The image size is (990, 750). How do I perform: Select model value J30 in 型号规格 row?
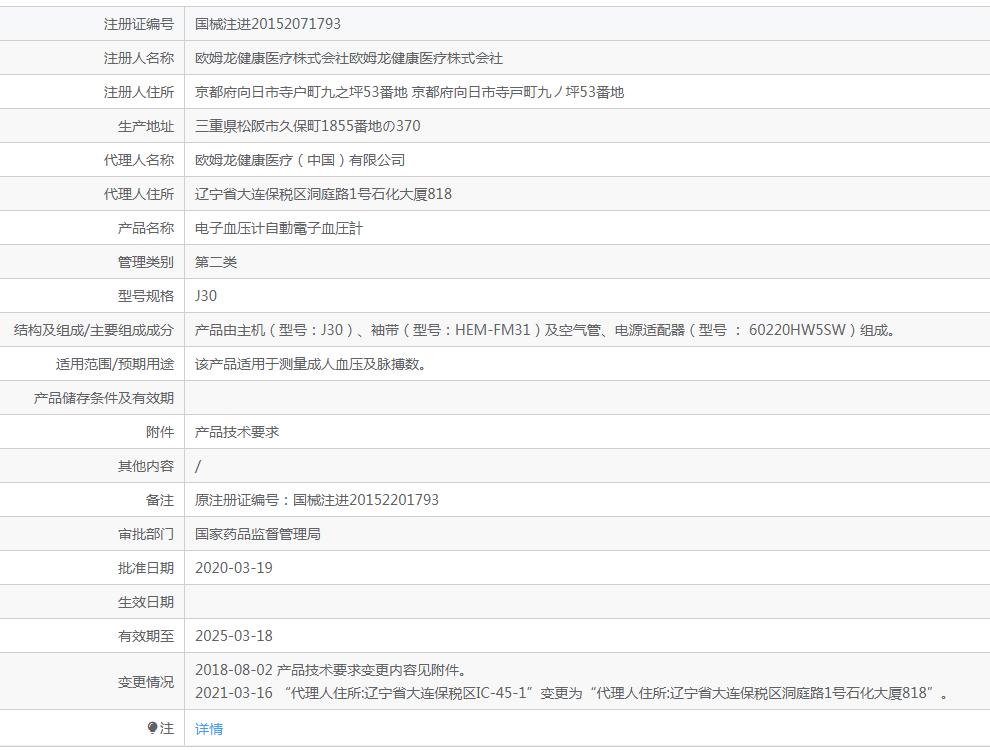[206, 296]
